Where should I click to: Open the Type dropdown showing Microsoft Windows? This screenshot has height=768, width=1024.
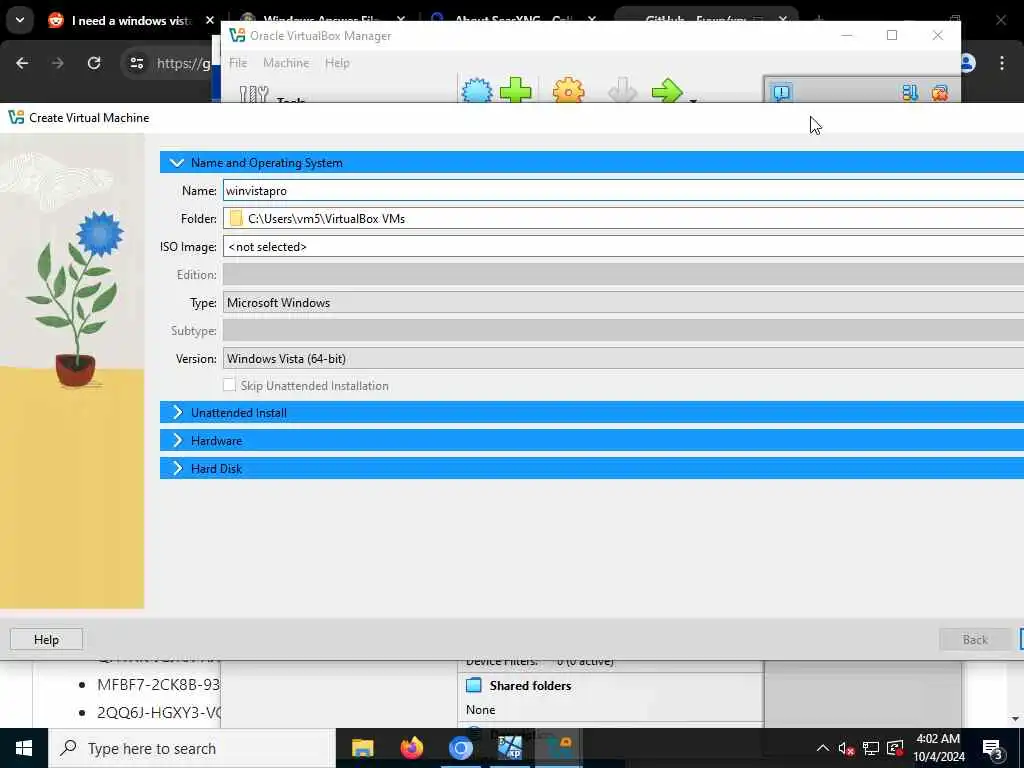pyautogui.click(x=623, y=302)
